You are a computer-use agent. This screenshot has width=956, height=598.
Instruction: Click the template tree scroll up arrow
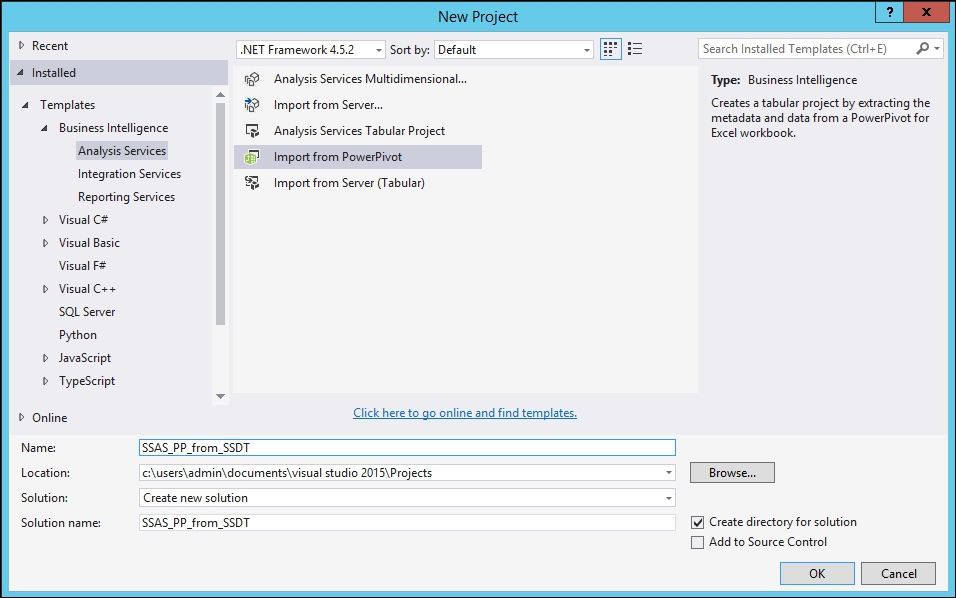click(x=220, y=95)
